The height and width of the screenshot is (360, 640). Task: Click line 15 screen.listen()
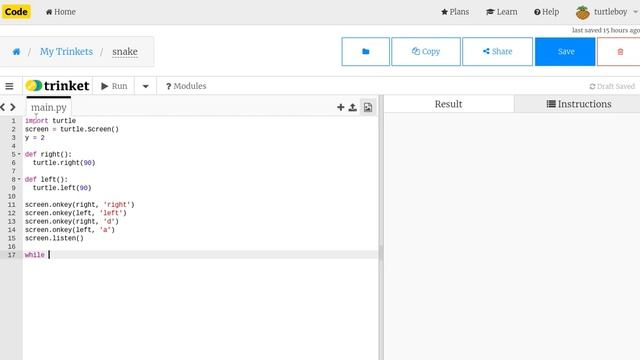tap(54, 238)
